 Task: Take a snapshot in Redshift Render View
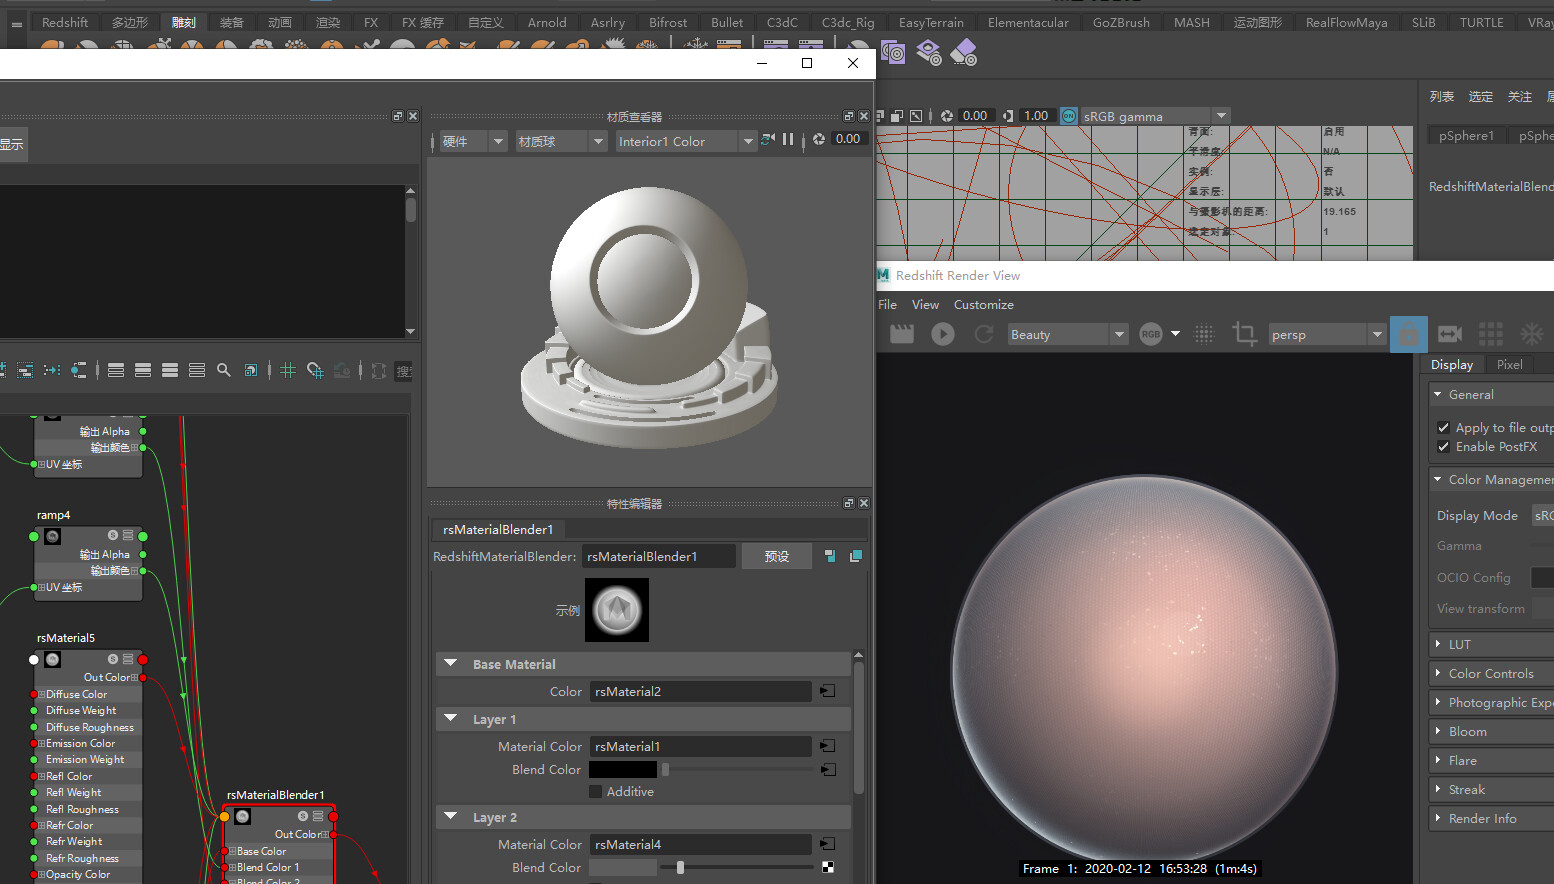[901, 334]
